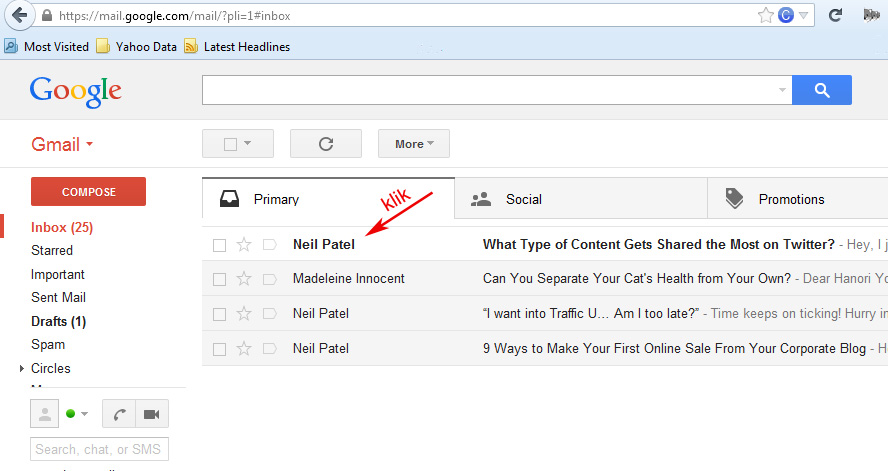Open Yahoo Data bookmark folder

point(136,46)
